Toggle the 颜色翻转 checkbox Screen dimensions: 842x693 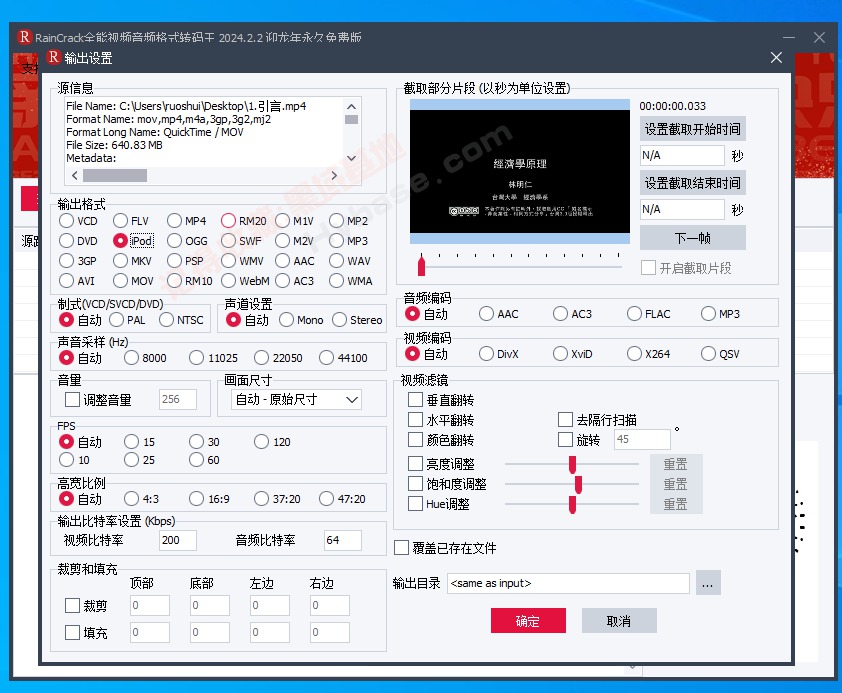[x=415, y=439]
